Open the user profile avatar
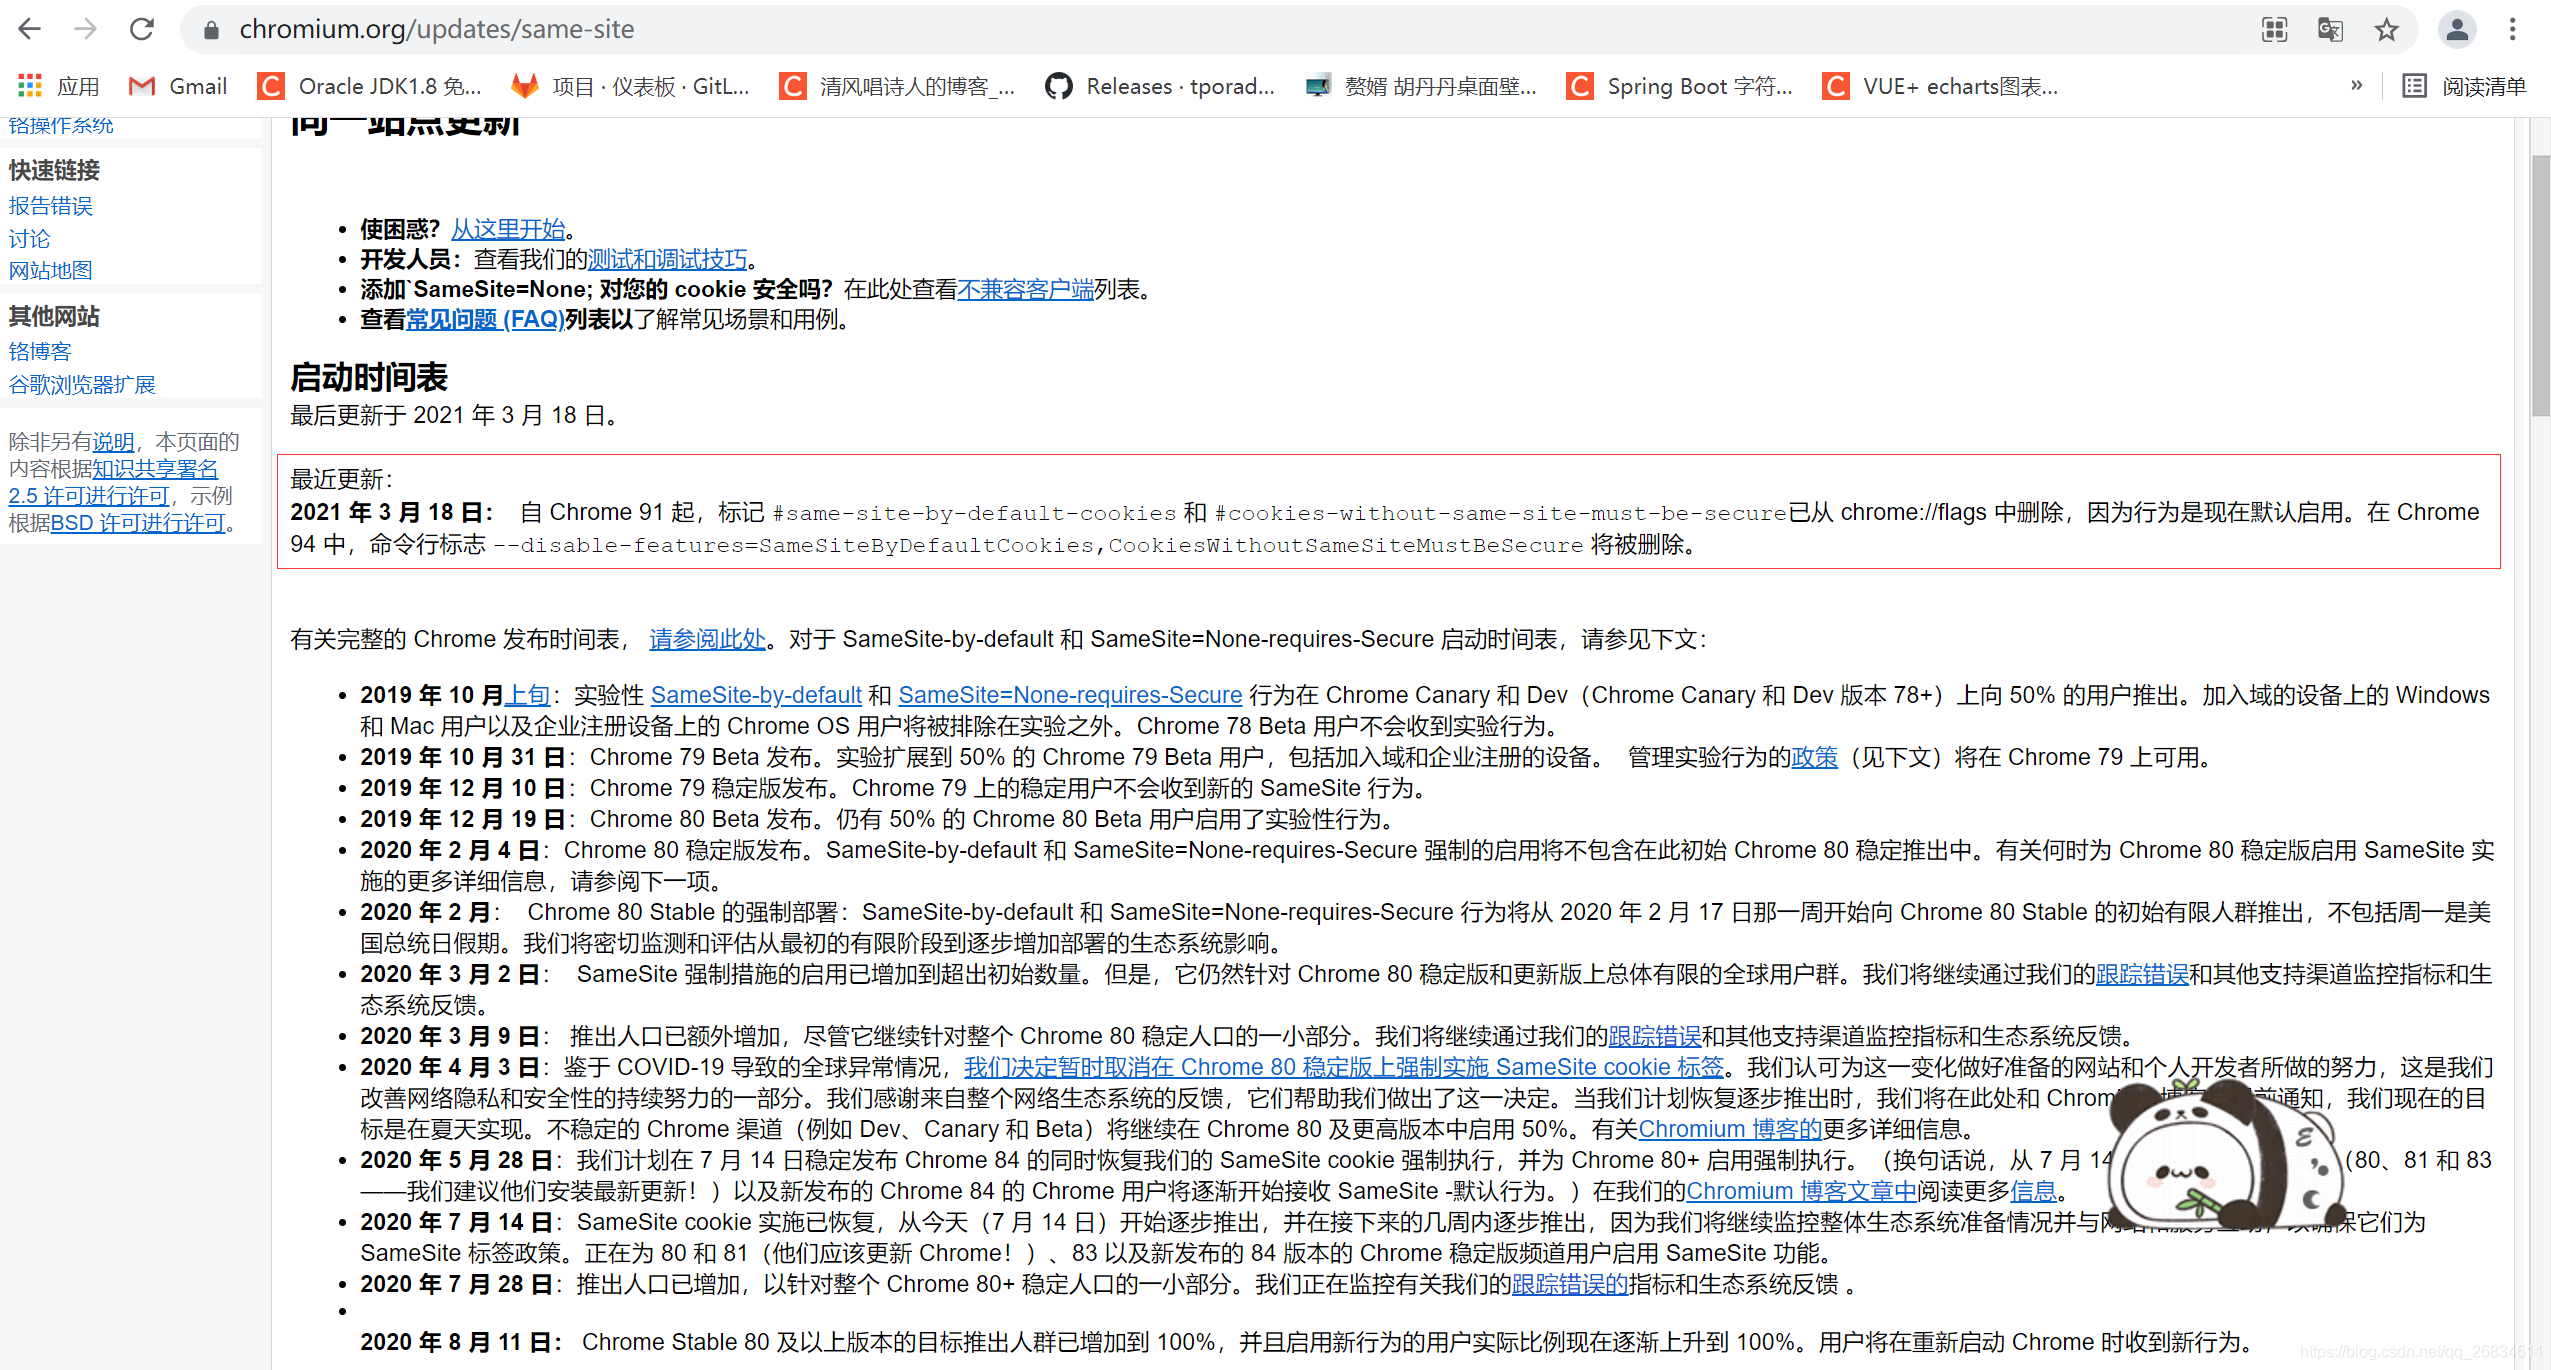Viewport: 2551px width, 1370px height. pyautogui.click(x=2456, y=29)
